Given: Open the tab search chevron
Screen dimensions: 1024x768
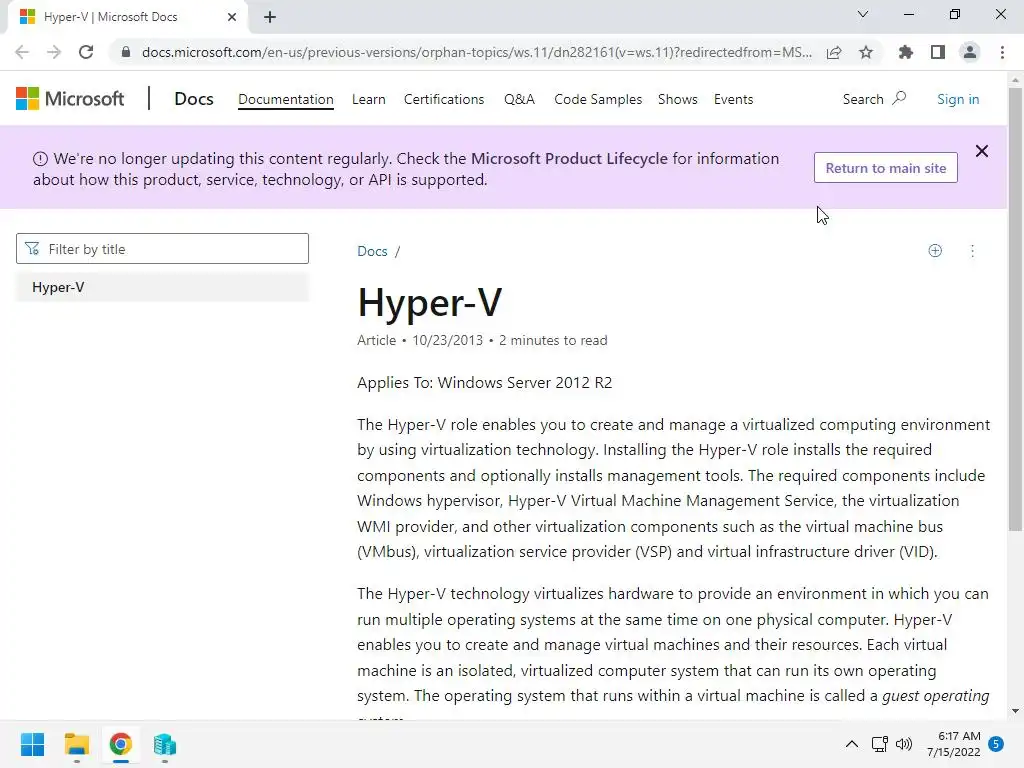Looking at the screenshot, I should coord(863,14).
